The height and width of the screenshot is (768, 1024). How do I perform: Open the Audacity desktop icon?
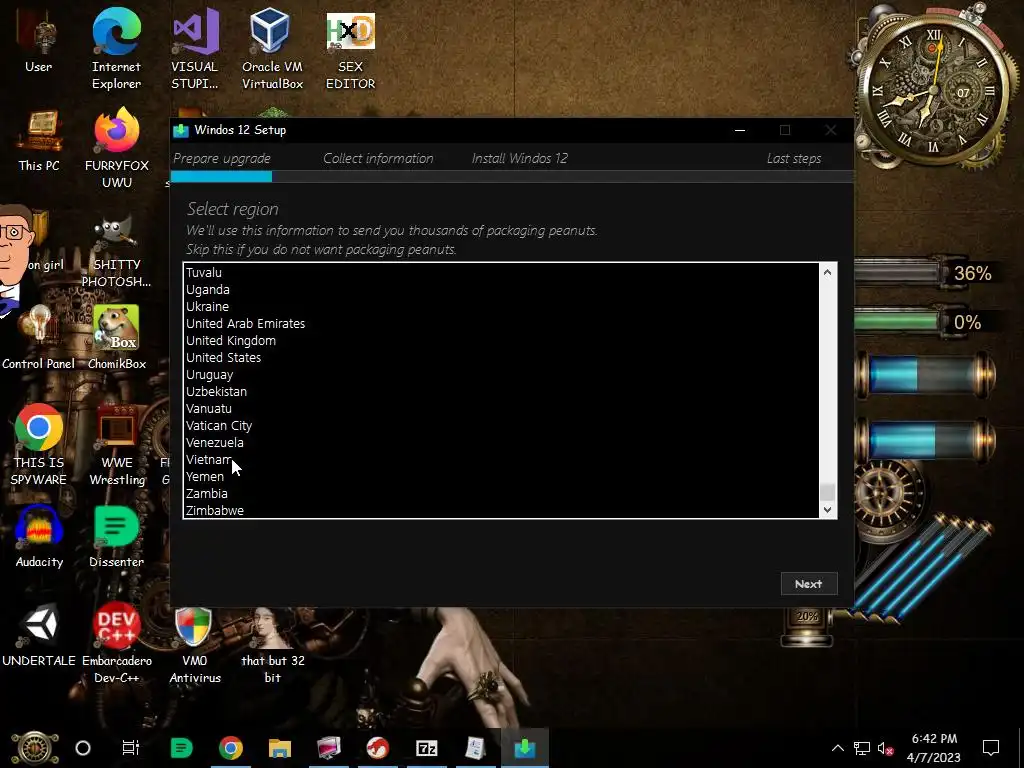(39, 537)
